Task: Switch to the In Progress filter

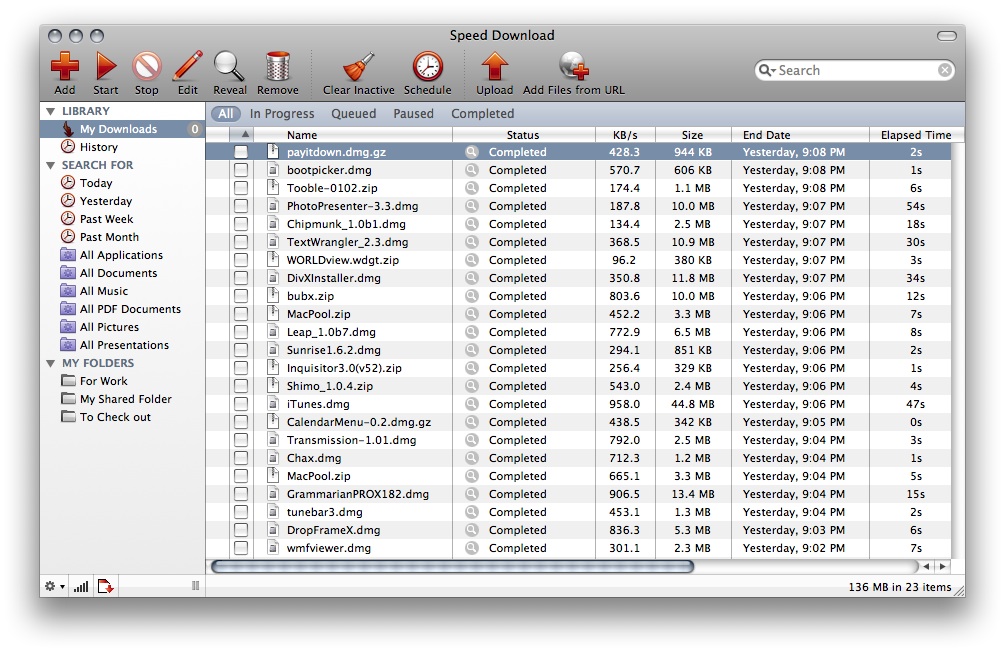Action: pos(282,113)
